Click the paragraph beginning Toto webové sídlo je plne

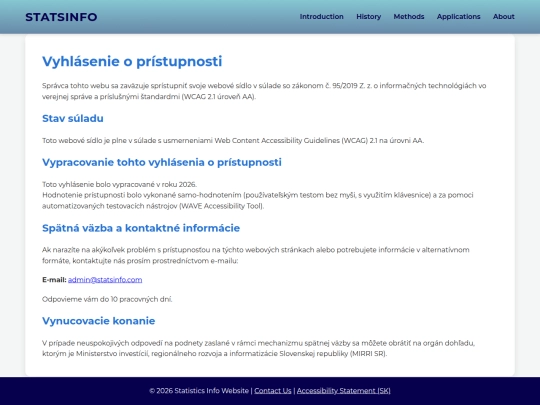coord(233,141)
